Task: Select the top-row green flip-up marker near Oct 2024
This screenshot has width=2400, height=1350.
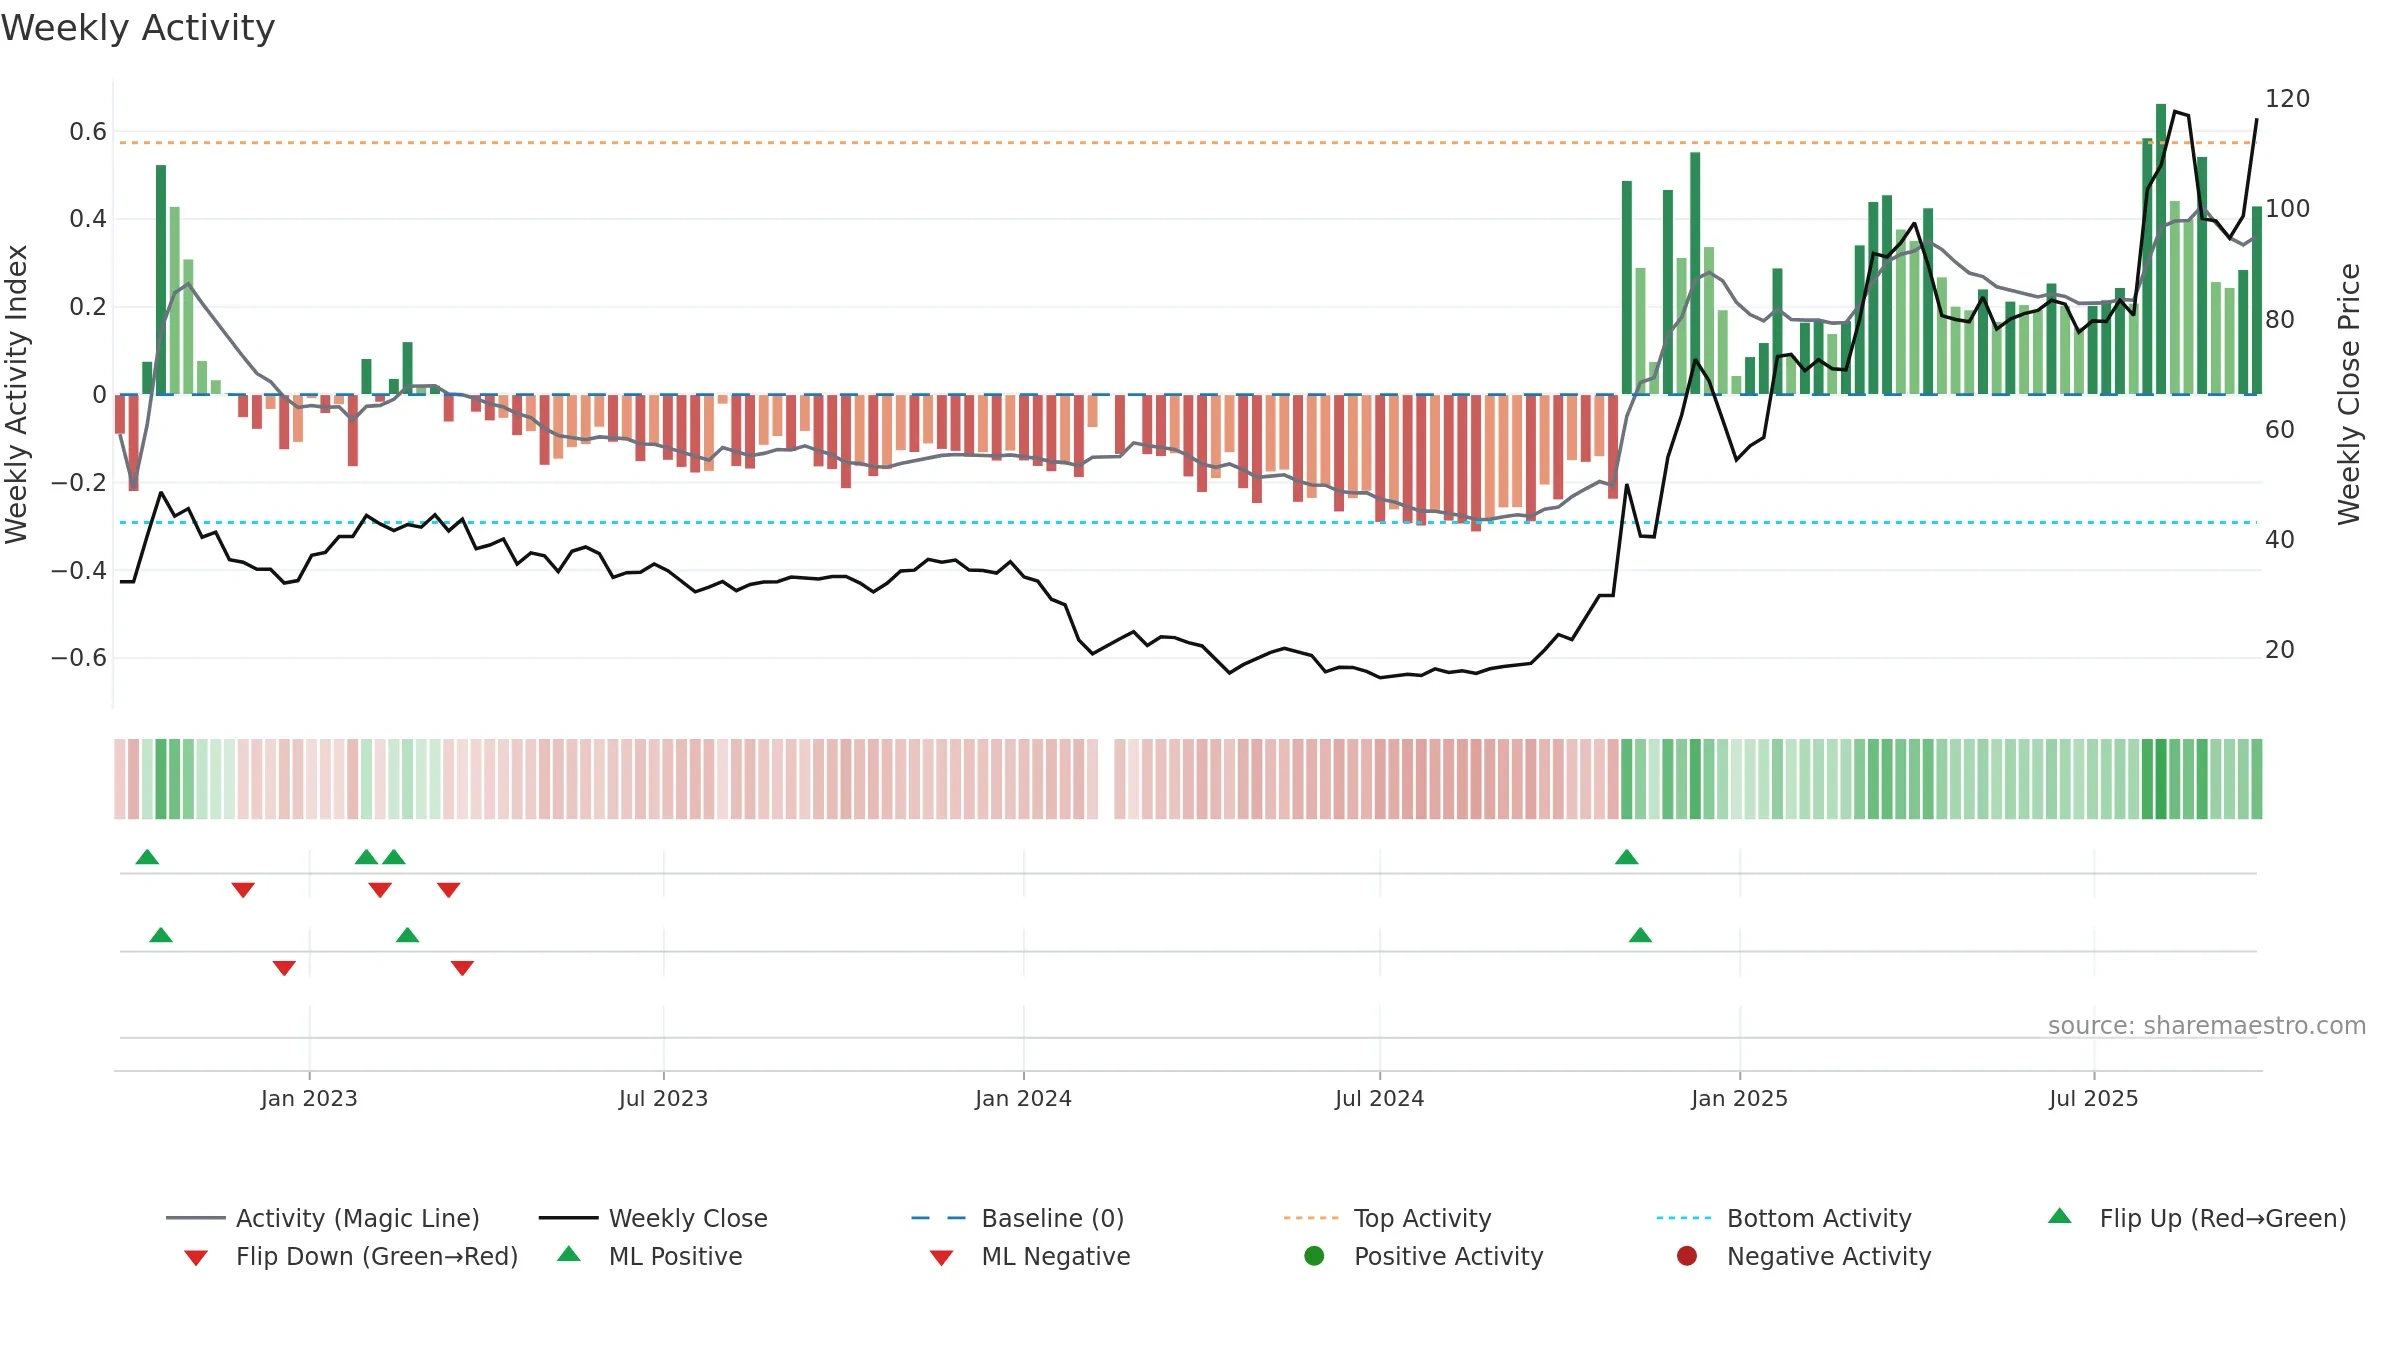Action: (x=1627, y=857)
